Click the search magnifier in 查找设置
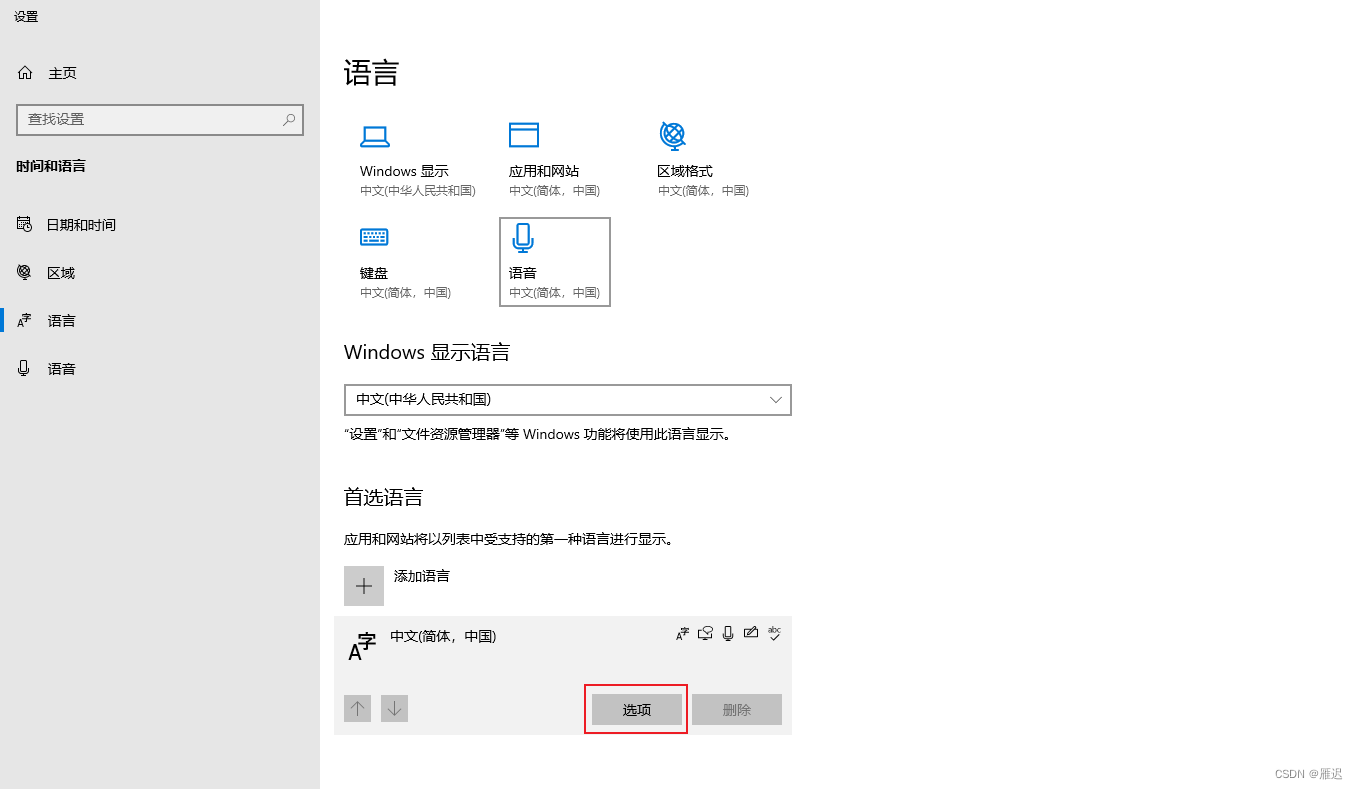Viewport: 1358px width, 789px height. point(289,119)
